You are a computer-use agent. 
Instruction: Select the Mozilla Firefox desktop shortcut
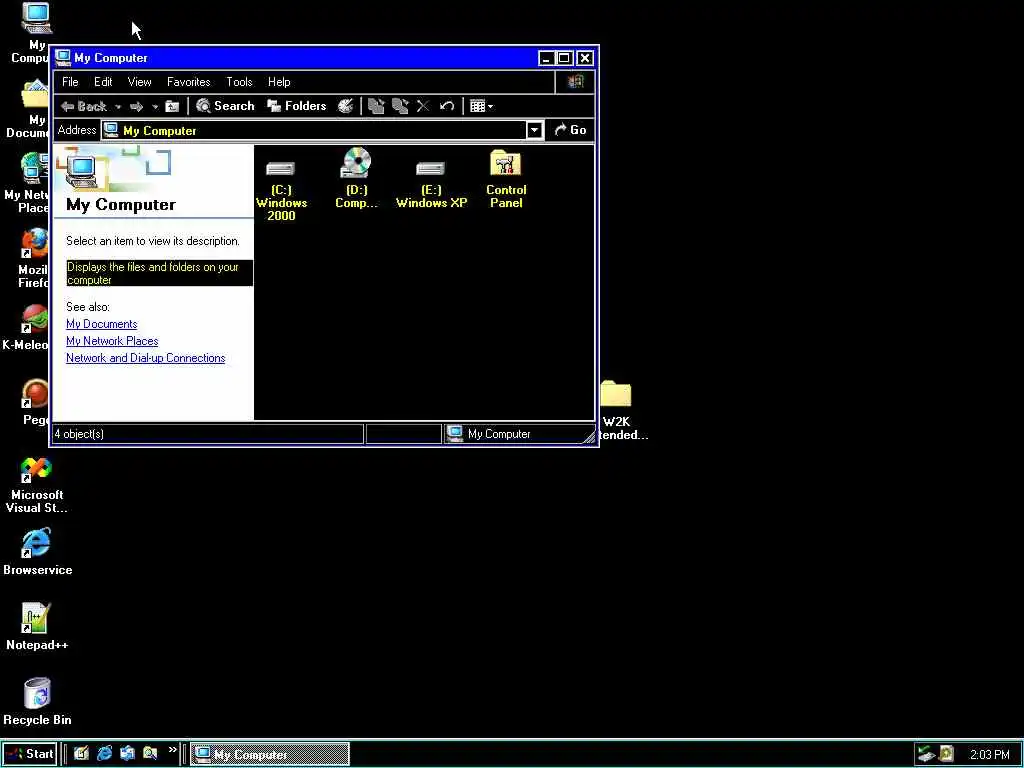[33, 259]
